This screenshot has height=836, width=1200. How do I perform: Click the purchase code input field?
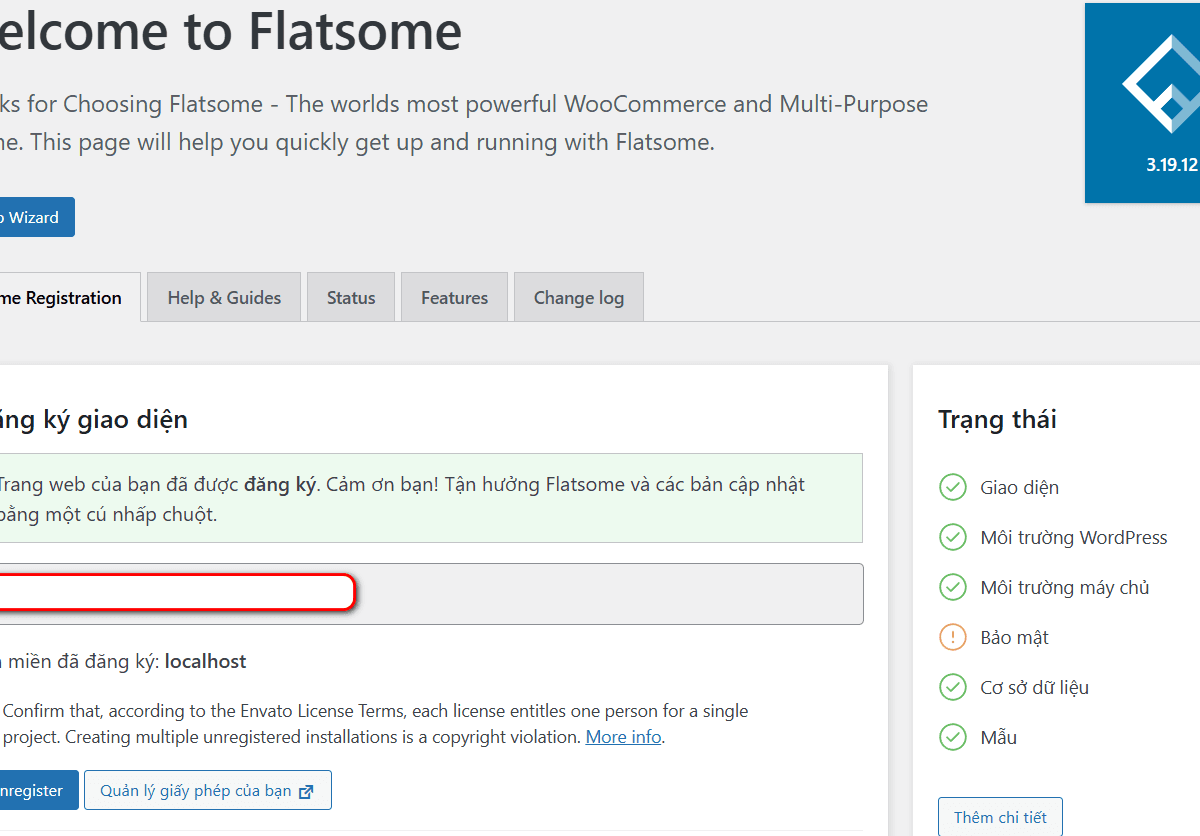coord(431,594)
